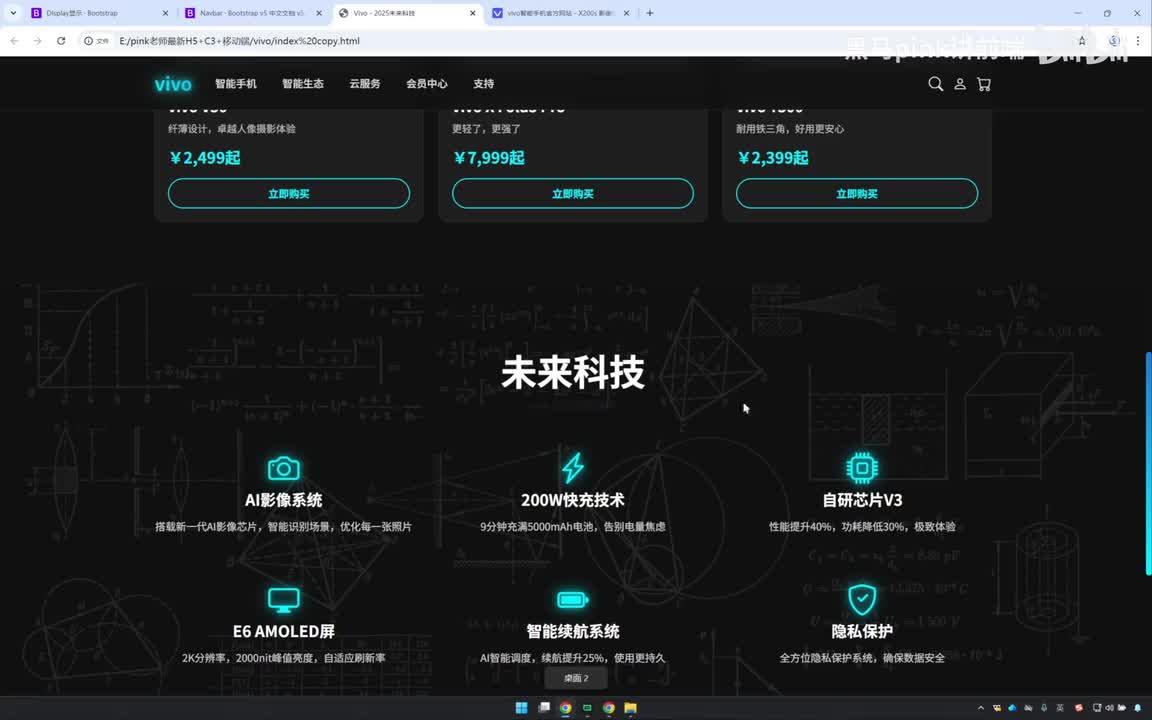Open the Chrome profile avatar
Viewport: 1152px width, 720px height.
[x=1114, y=41]
